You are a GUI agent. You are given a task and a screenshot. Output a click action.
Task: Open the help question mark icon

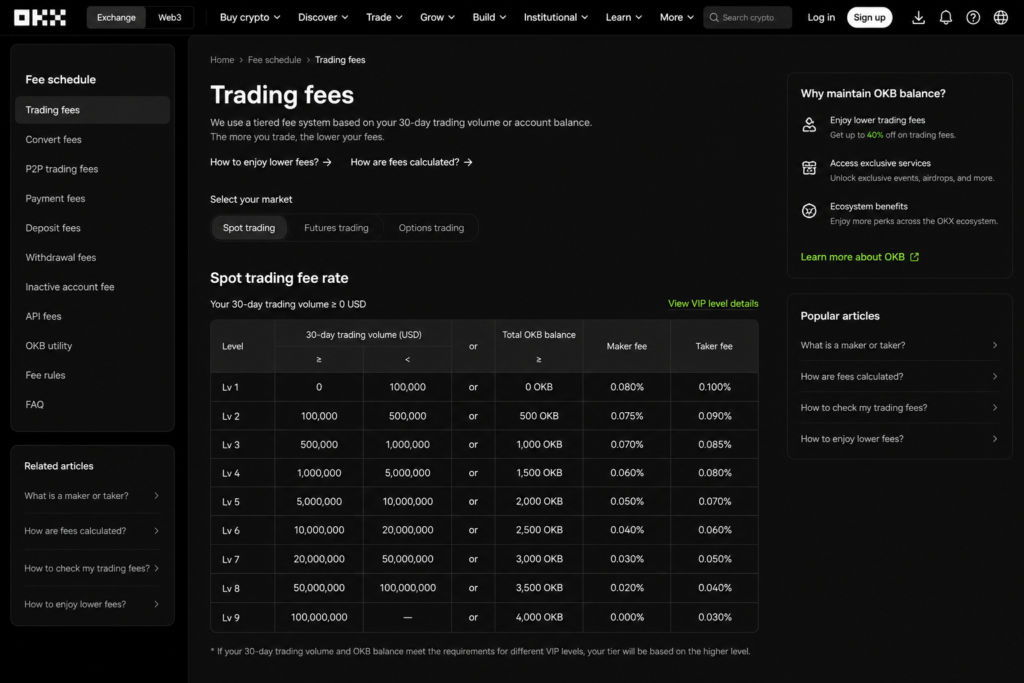(x=973, y=18)
